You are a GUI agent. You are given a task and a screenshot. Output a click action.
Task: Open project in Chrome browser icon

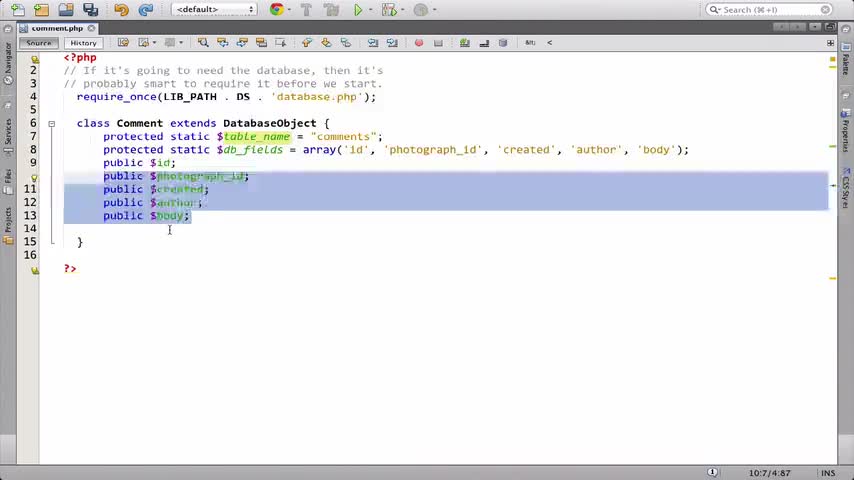(277, 9)
